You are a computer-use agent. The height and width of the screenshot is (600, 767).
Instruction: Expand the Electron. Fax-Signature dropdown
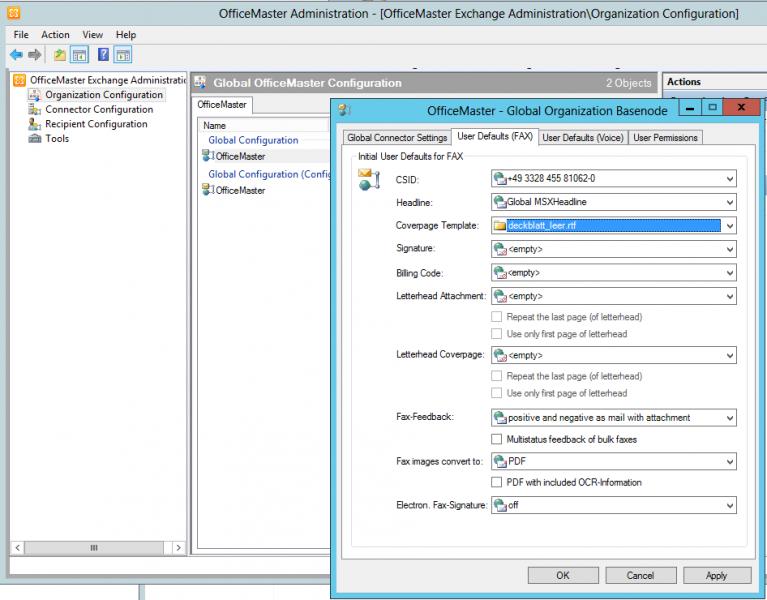(729, 506)
